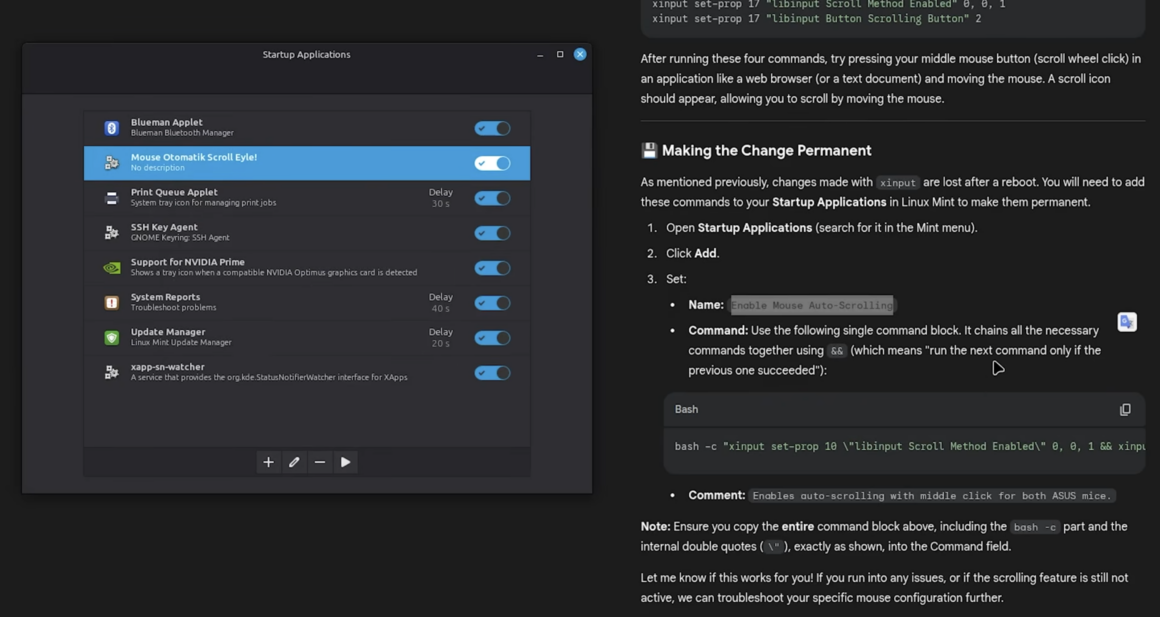The height and width of the screenshot is (617, 1160).
Task: Click the translate icon beside the text
Action: 1127,322
